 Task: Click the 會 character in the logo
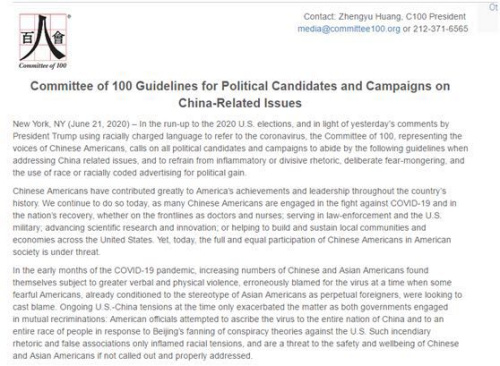(x=59, y=38)
